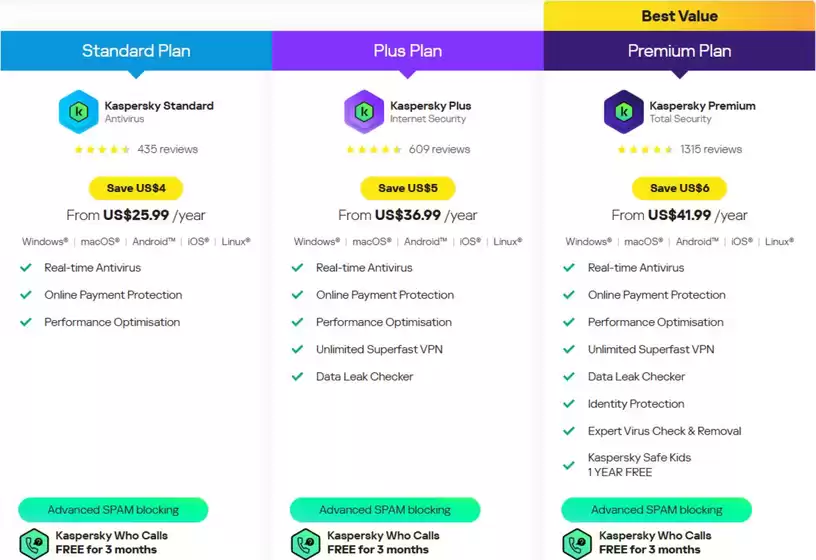Click the star rating for Kaspersky Standard
Image resolution: width=816 pixels, height=560 pixels.
tap(102, 150)
